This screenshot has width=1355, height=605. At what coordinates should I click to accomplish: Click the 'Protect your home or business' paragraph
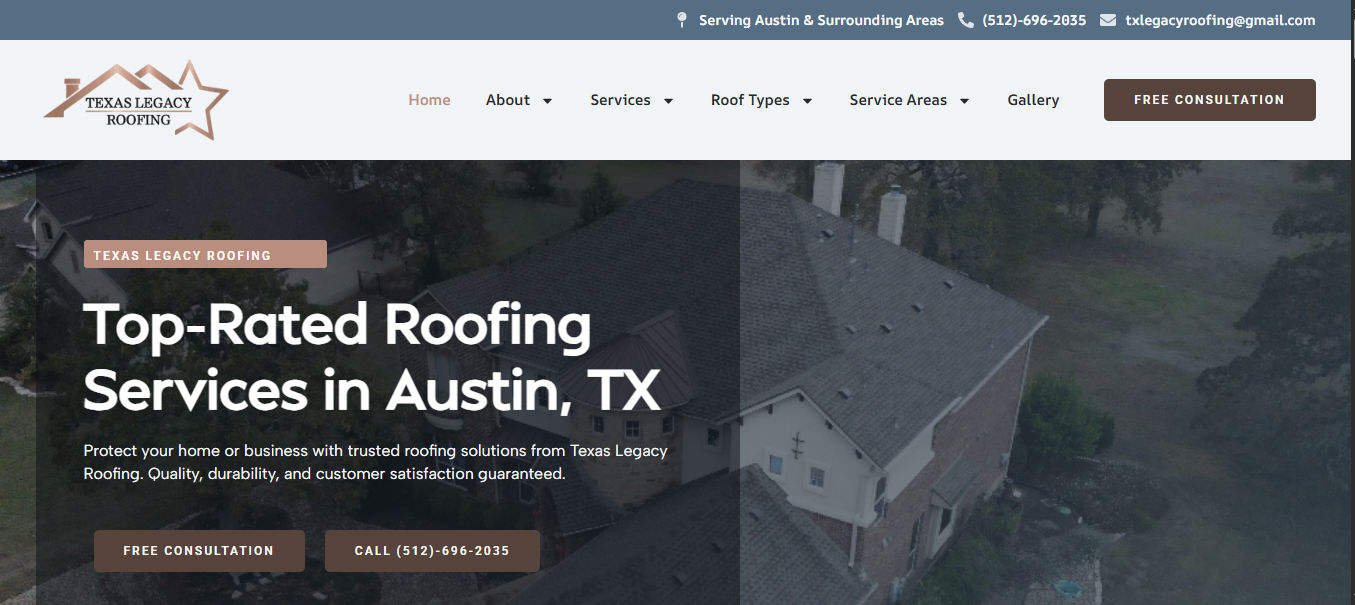point(375,462)
